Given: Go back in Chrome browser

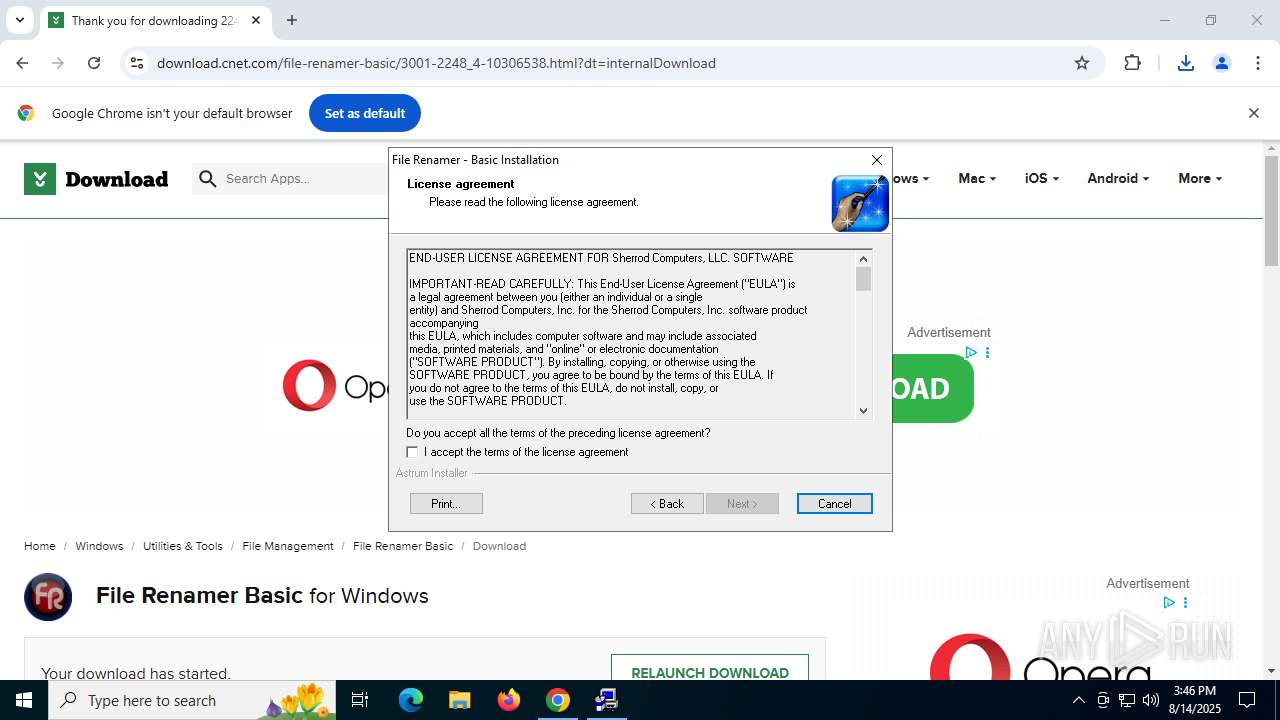Looking at the screenshot, I should (x=22, y=63).
